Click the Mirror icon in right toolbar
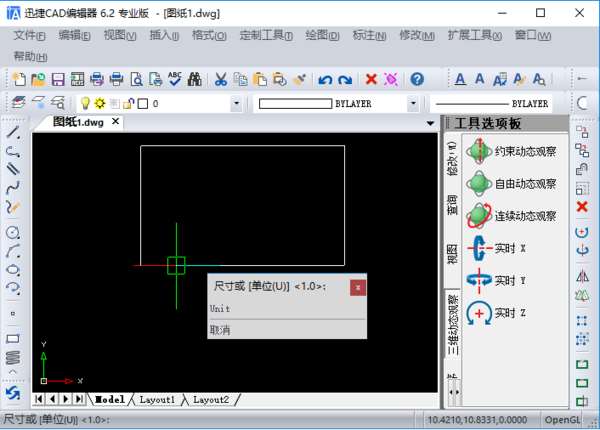 [582, 276]
